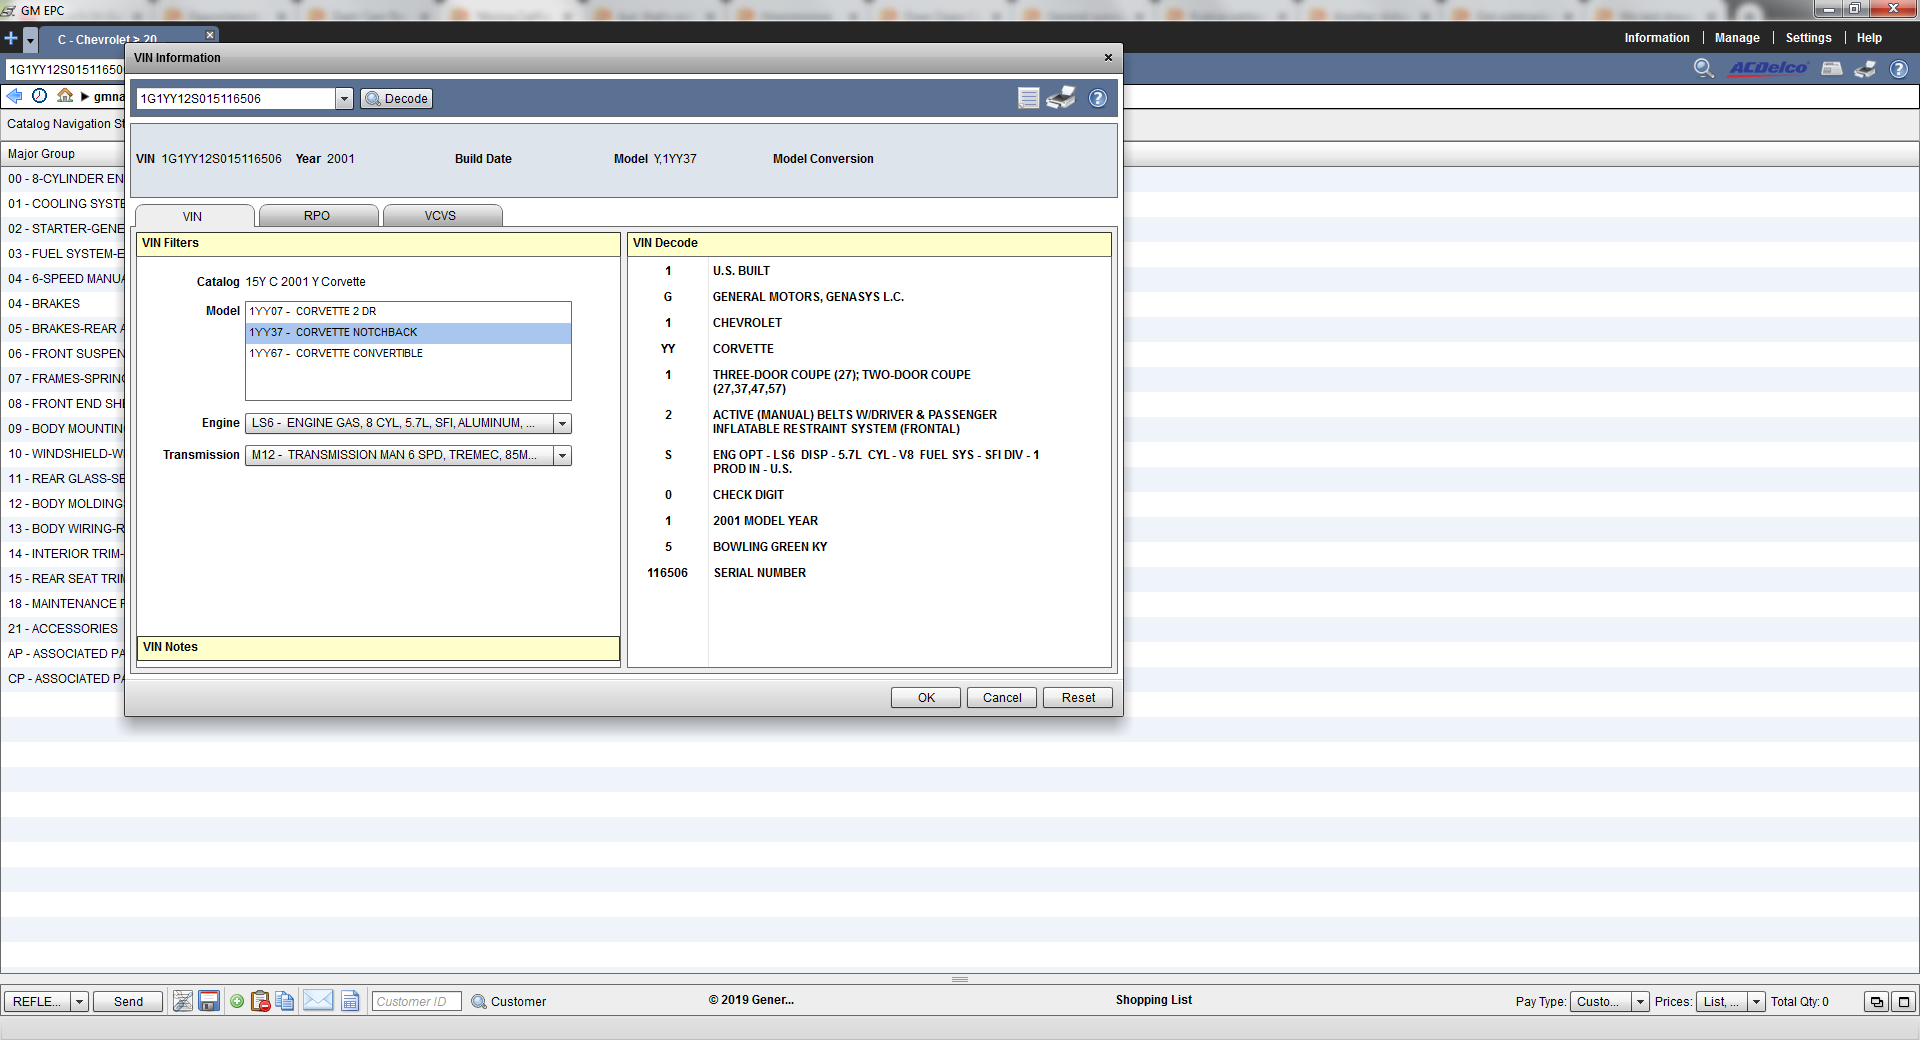Screen dimensions: 1920x1040
Task: Open help in the VIN Information dialog
Action: 1098,98
